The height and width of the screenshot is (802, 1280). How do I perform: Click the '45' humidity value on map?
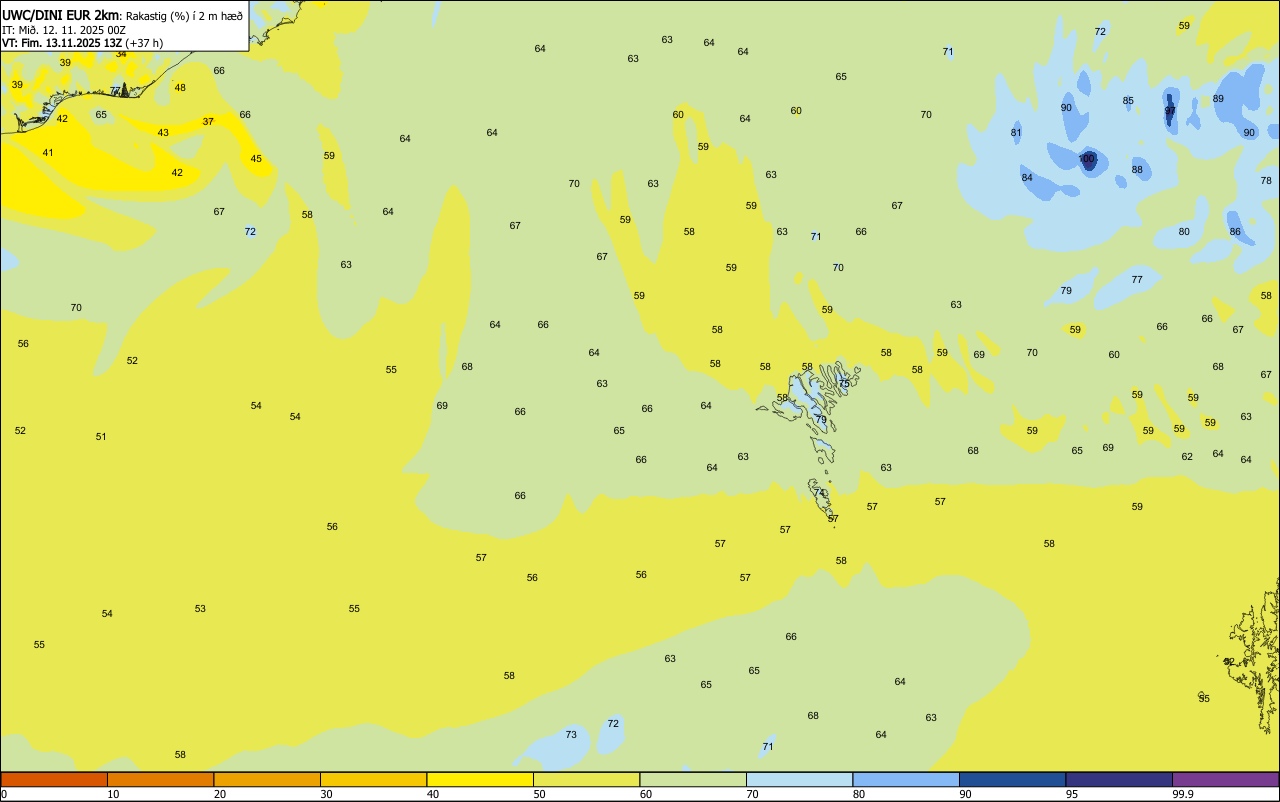pyautogui.click(x=256, y=159)
